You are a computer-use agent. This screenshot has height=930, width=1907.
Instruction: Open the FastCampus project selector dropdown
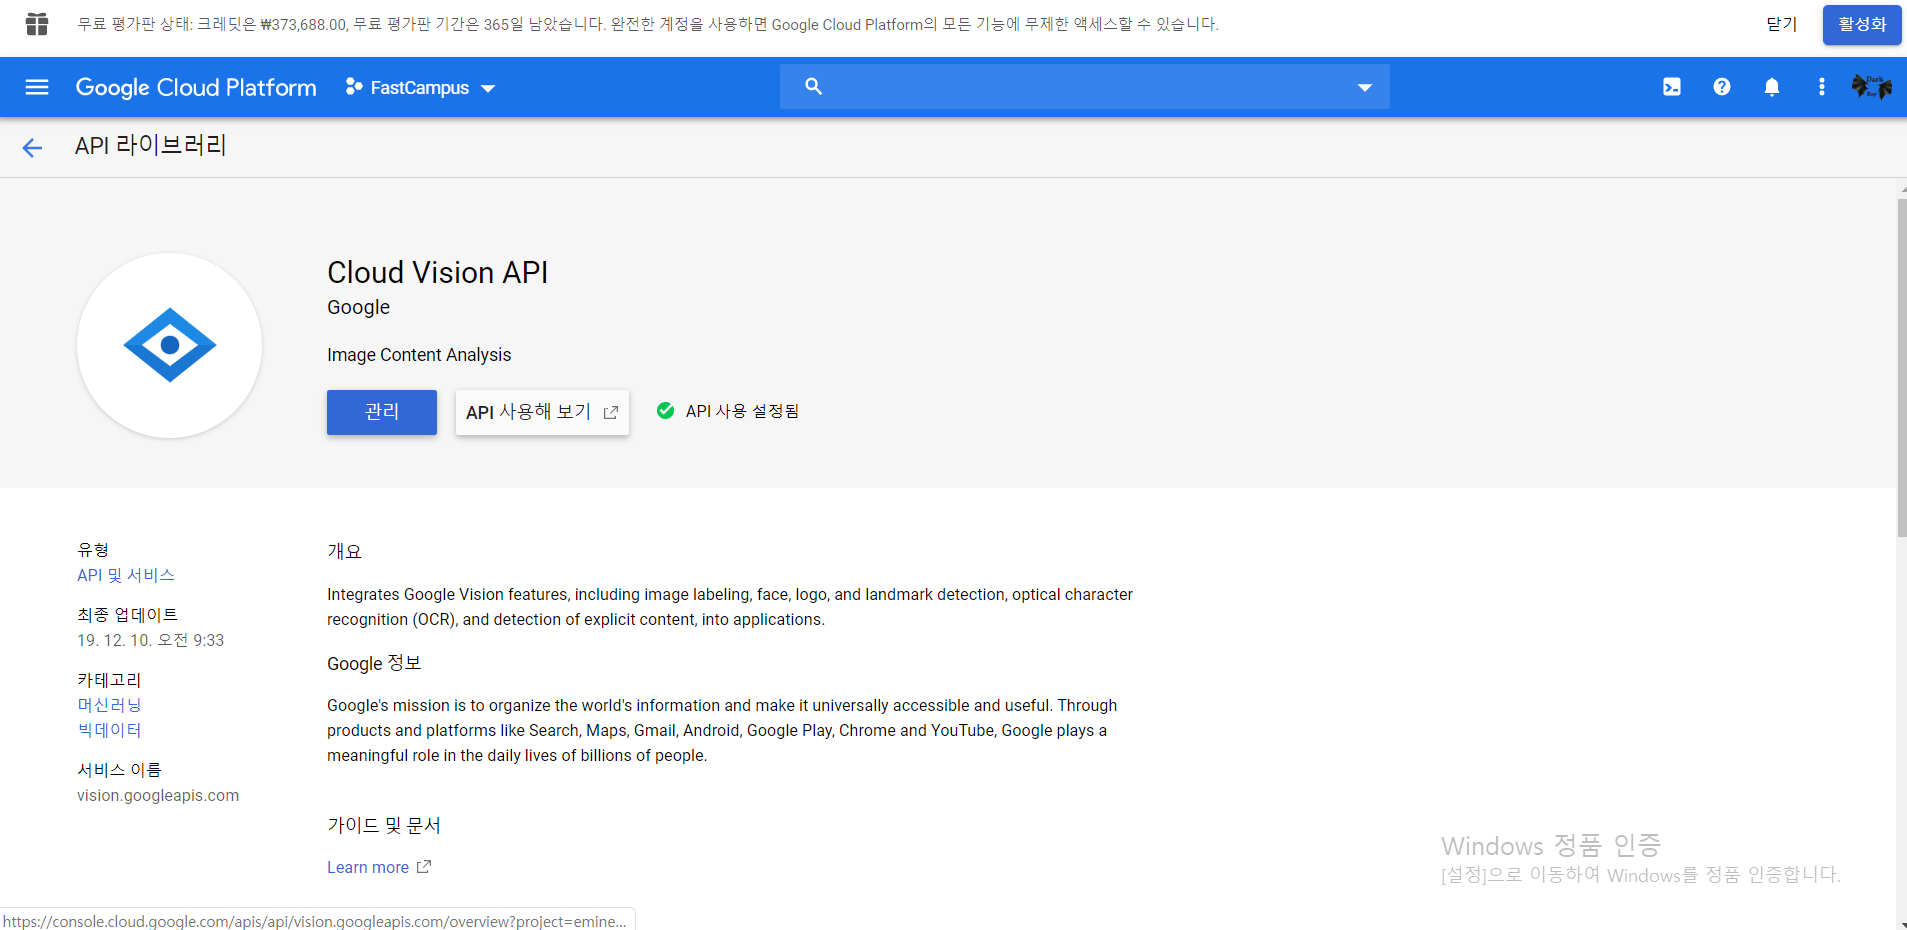420,88
